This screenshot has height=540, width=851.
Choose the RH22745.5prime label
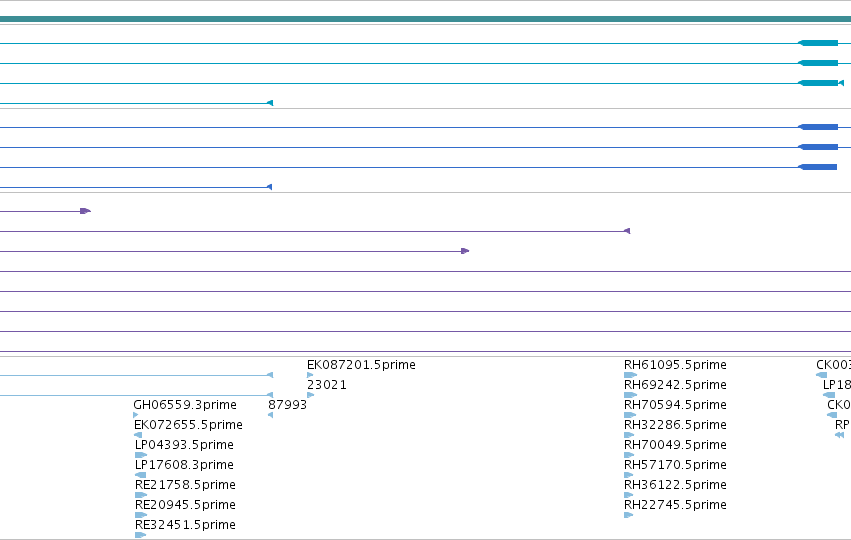[x=675, y=505]
